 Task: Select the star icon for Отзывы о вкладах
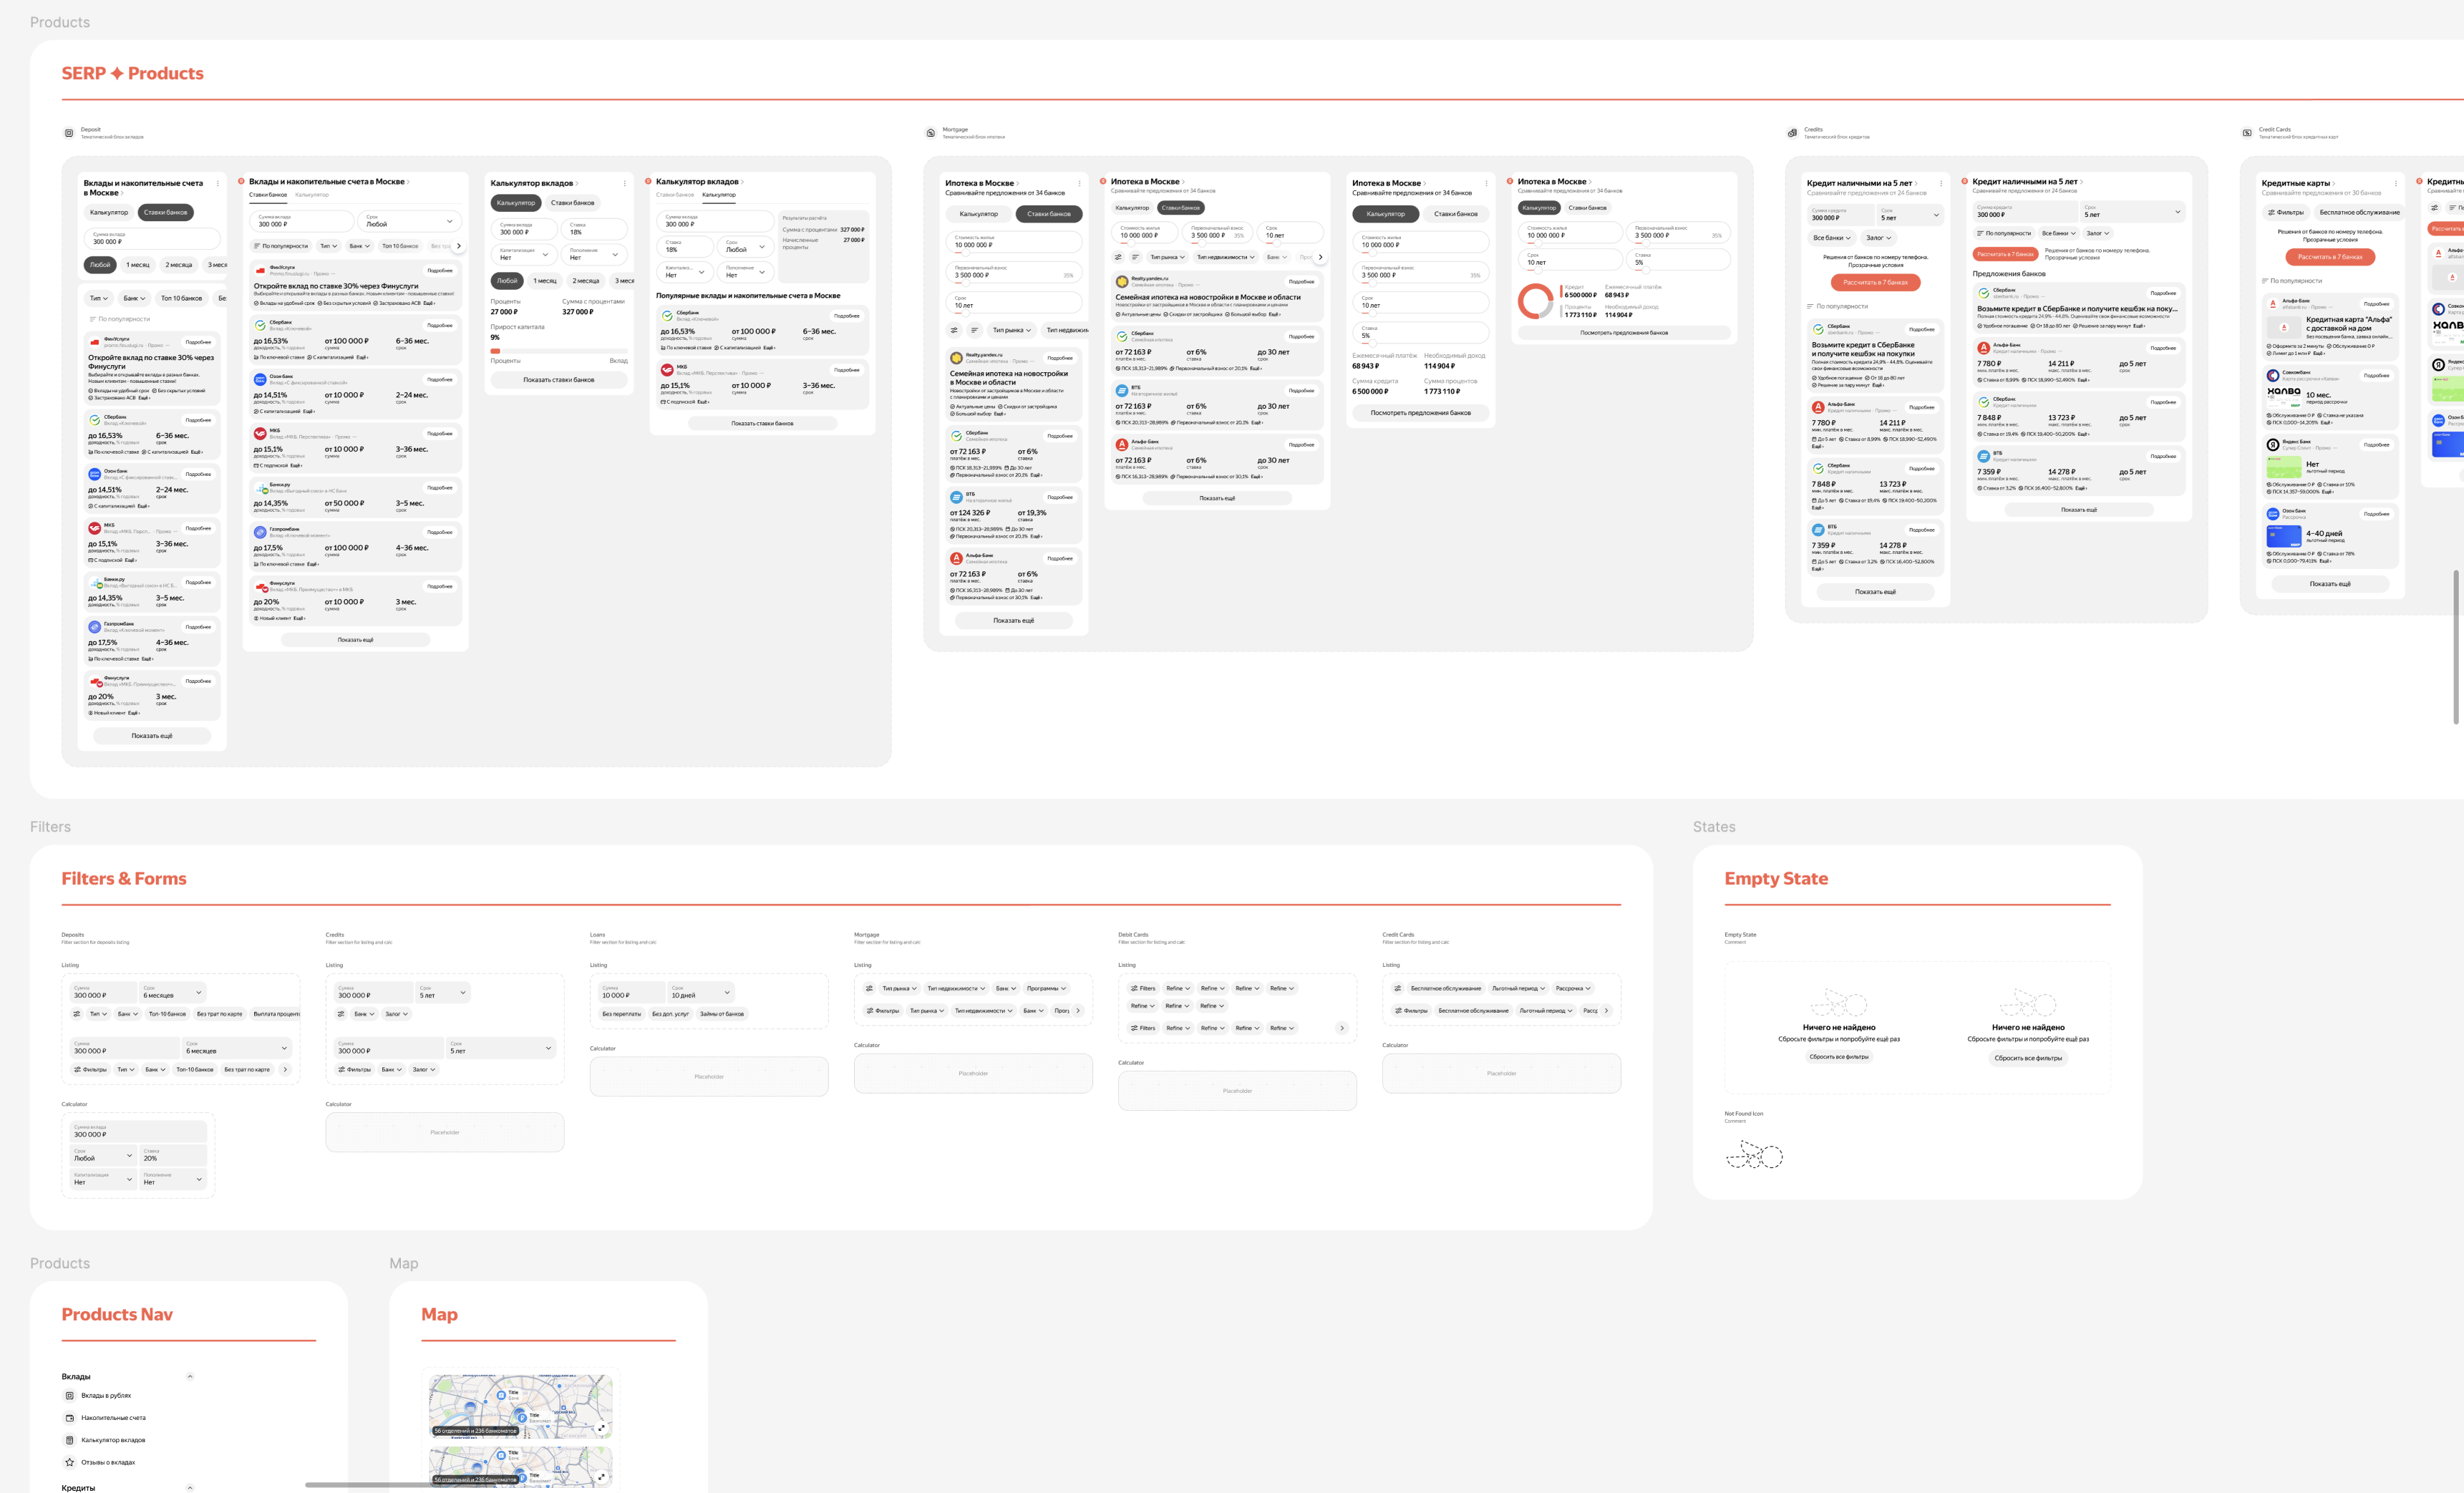click(70, 1462)
